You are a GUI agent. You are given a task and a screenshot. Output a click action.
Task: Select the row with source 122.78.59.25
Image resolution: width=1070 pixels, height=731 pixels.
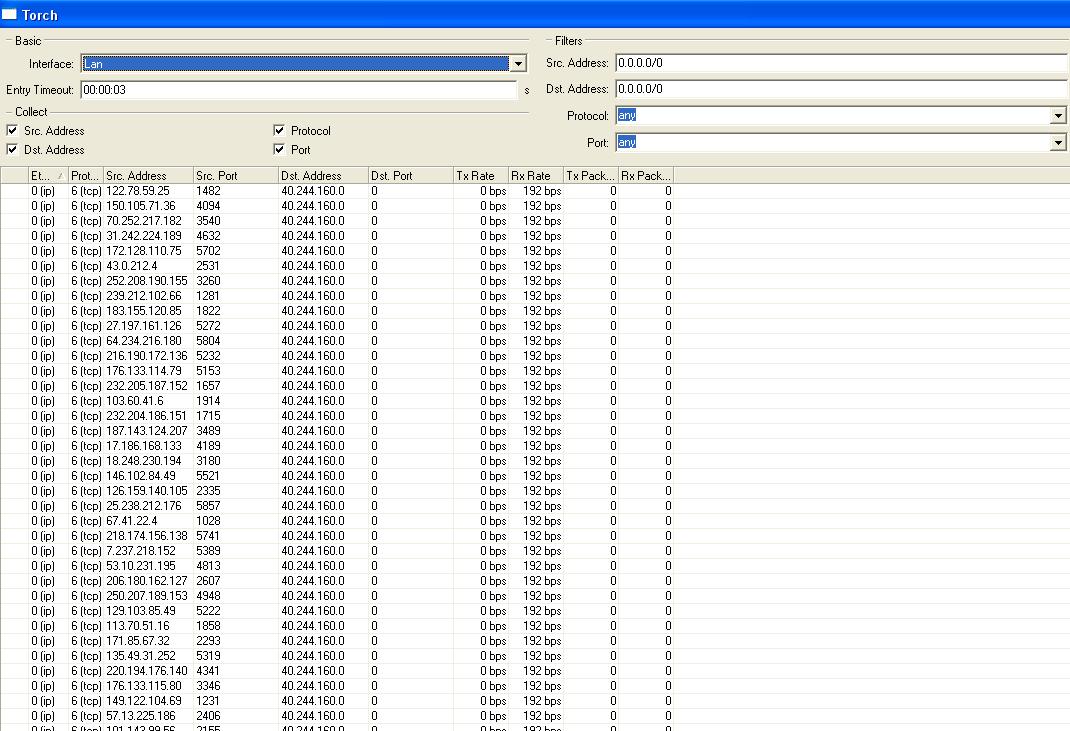pyautogui.click(x=337, y=191)
